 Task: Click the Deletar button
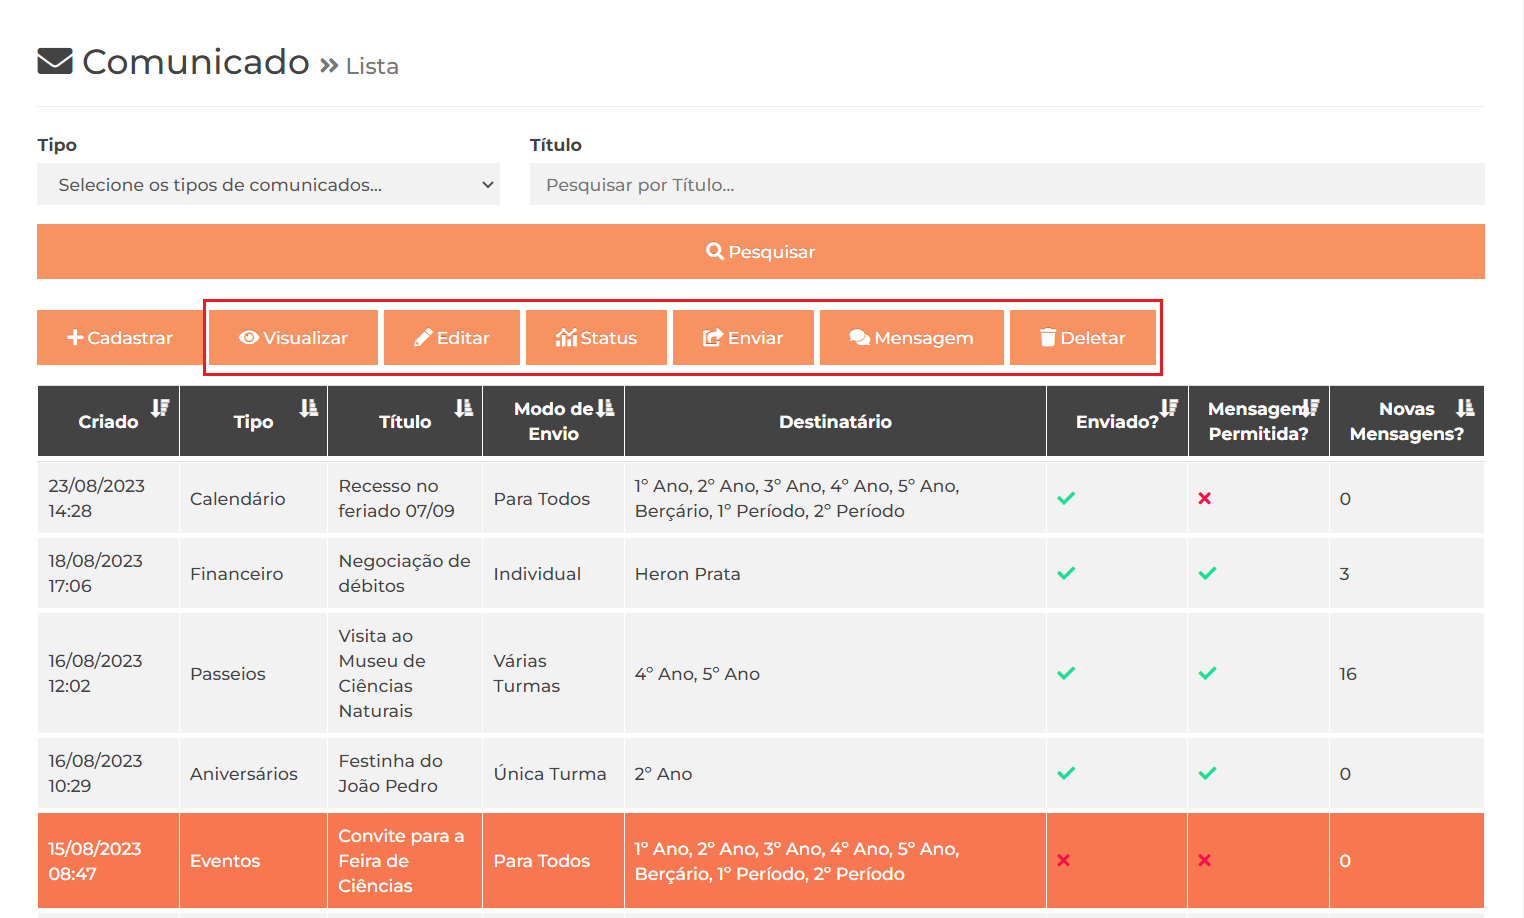pyautogui.click(x=1083, y=338)
